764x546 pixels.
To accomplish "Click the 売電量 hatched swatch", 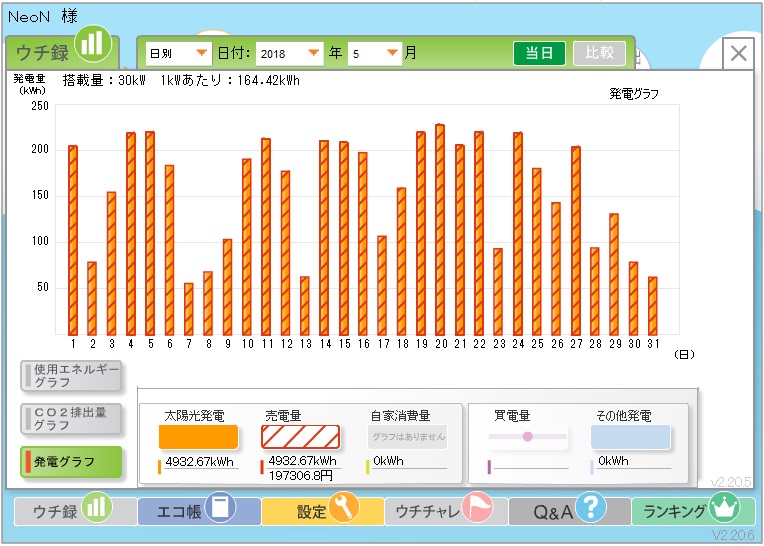I will tap(301, 436).
